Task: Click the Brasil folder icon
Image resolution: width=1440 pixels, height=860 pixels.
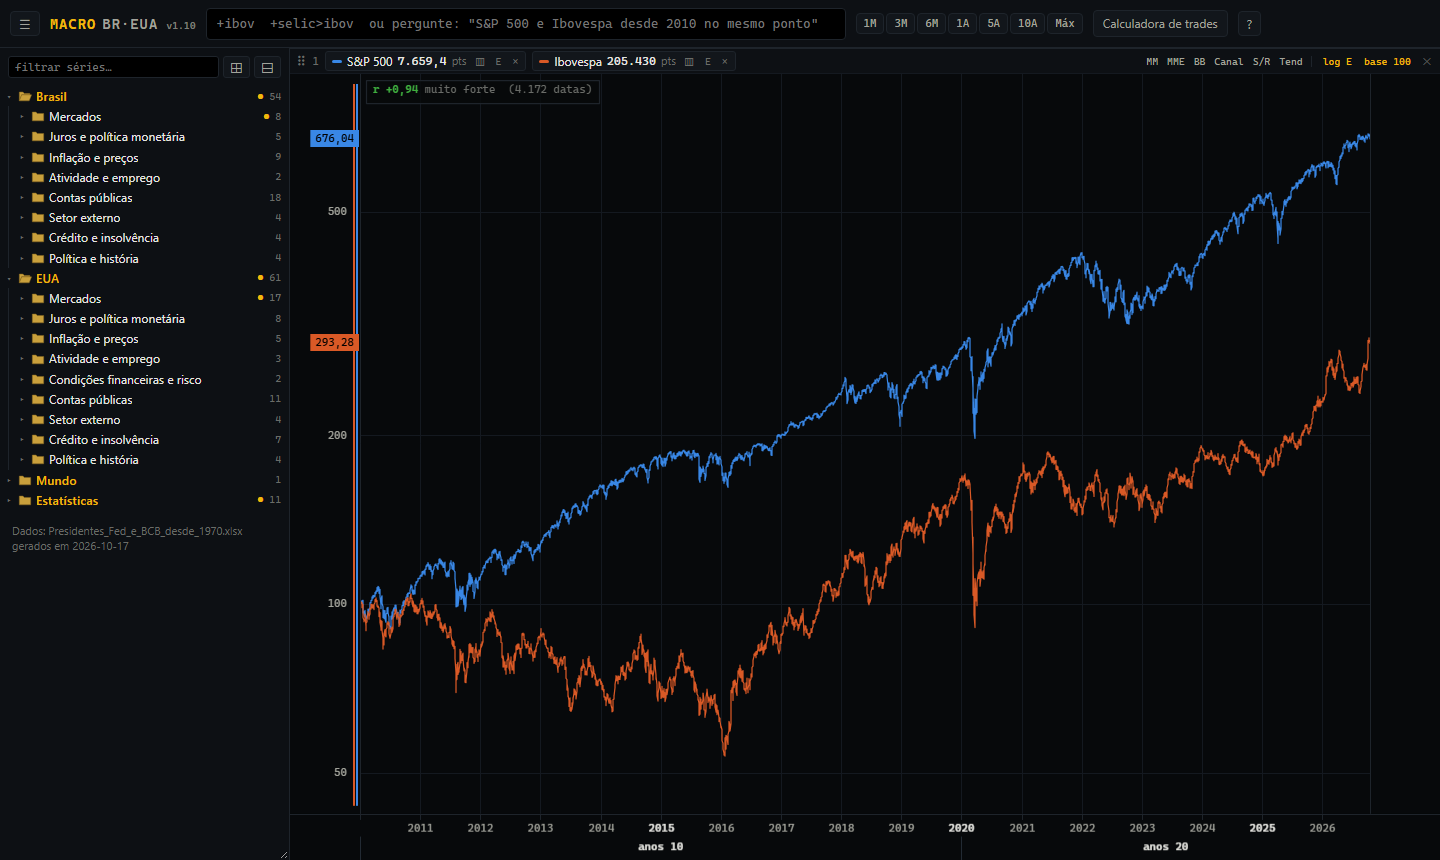Action: pyautogui.click(x=26, y=97)
